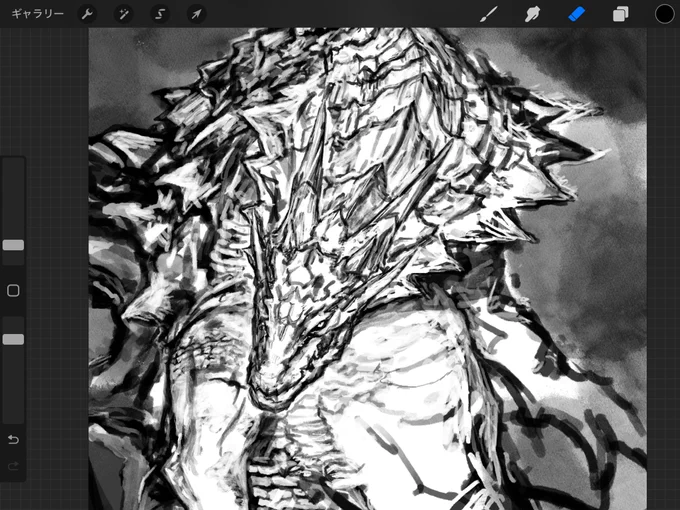Screen dimensions: 680x510
Task: Select the Paint brush tool
Action: point(489,14)
